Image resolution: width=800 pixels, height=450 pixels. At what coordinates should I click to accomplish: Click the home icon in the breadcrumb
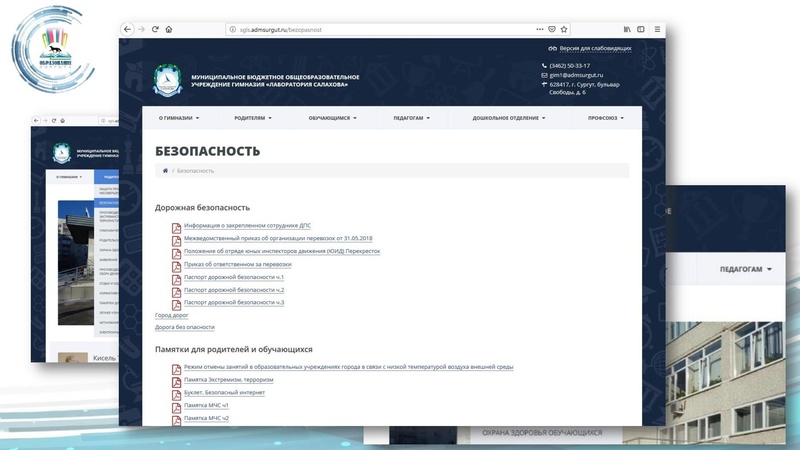165,171
